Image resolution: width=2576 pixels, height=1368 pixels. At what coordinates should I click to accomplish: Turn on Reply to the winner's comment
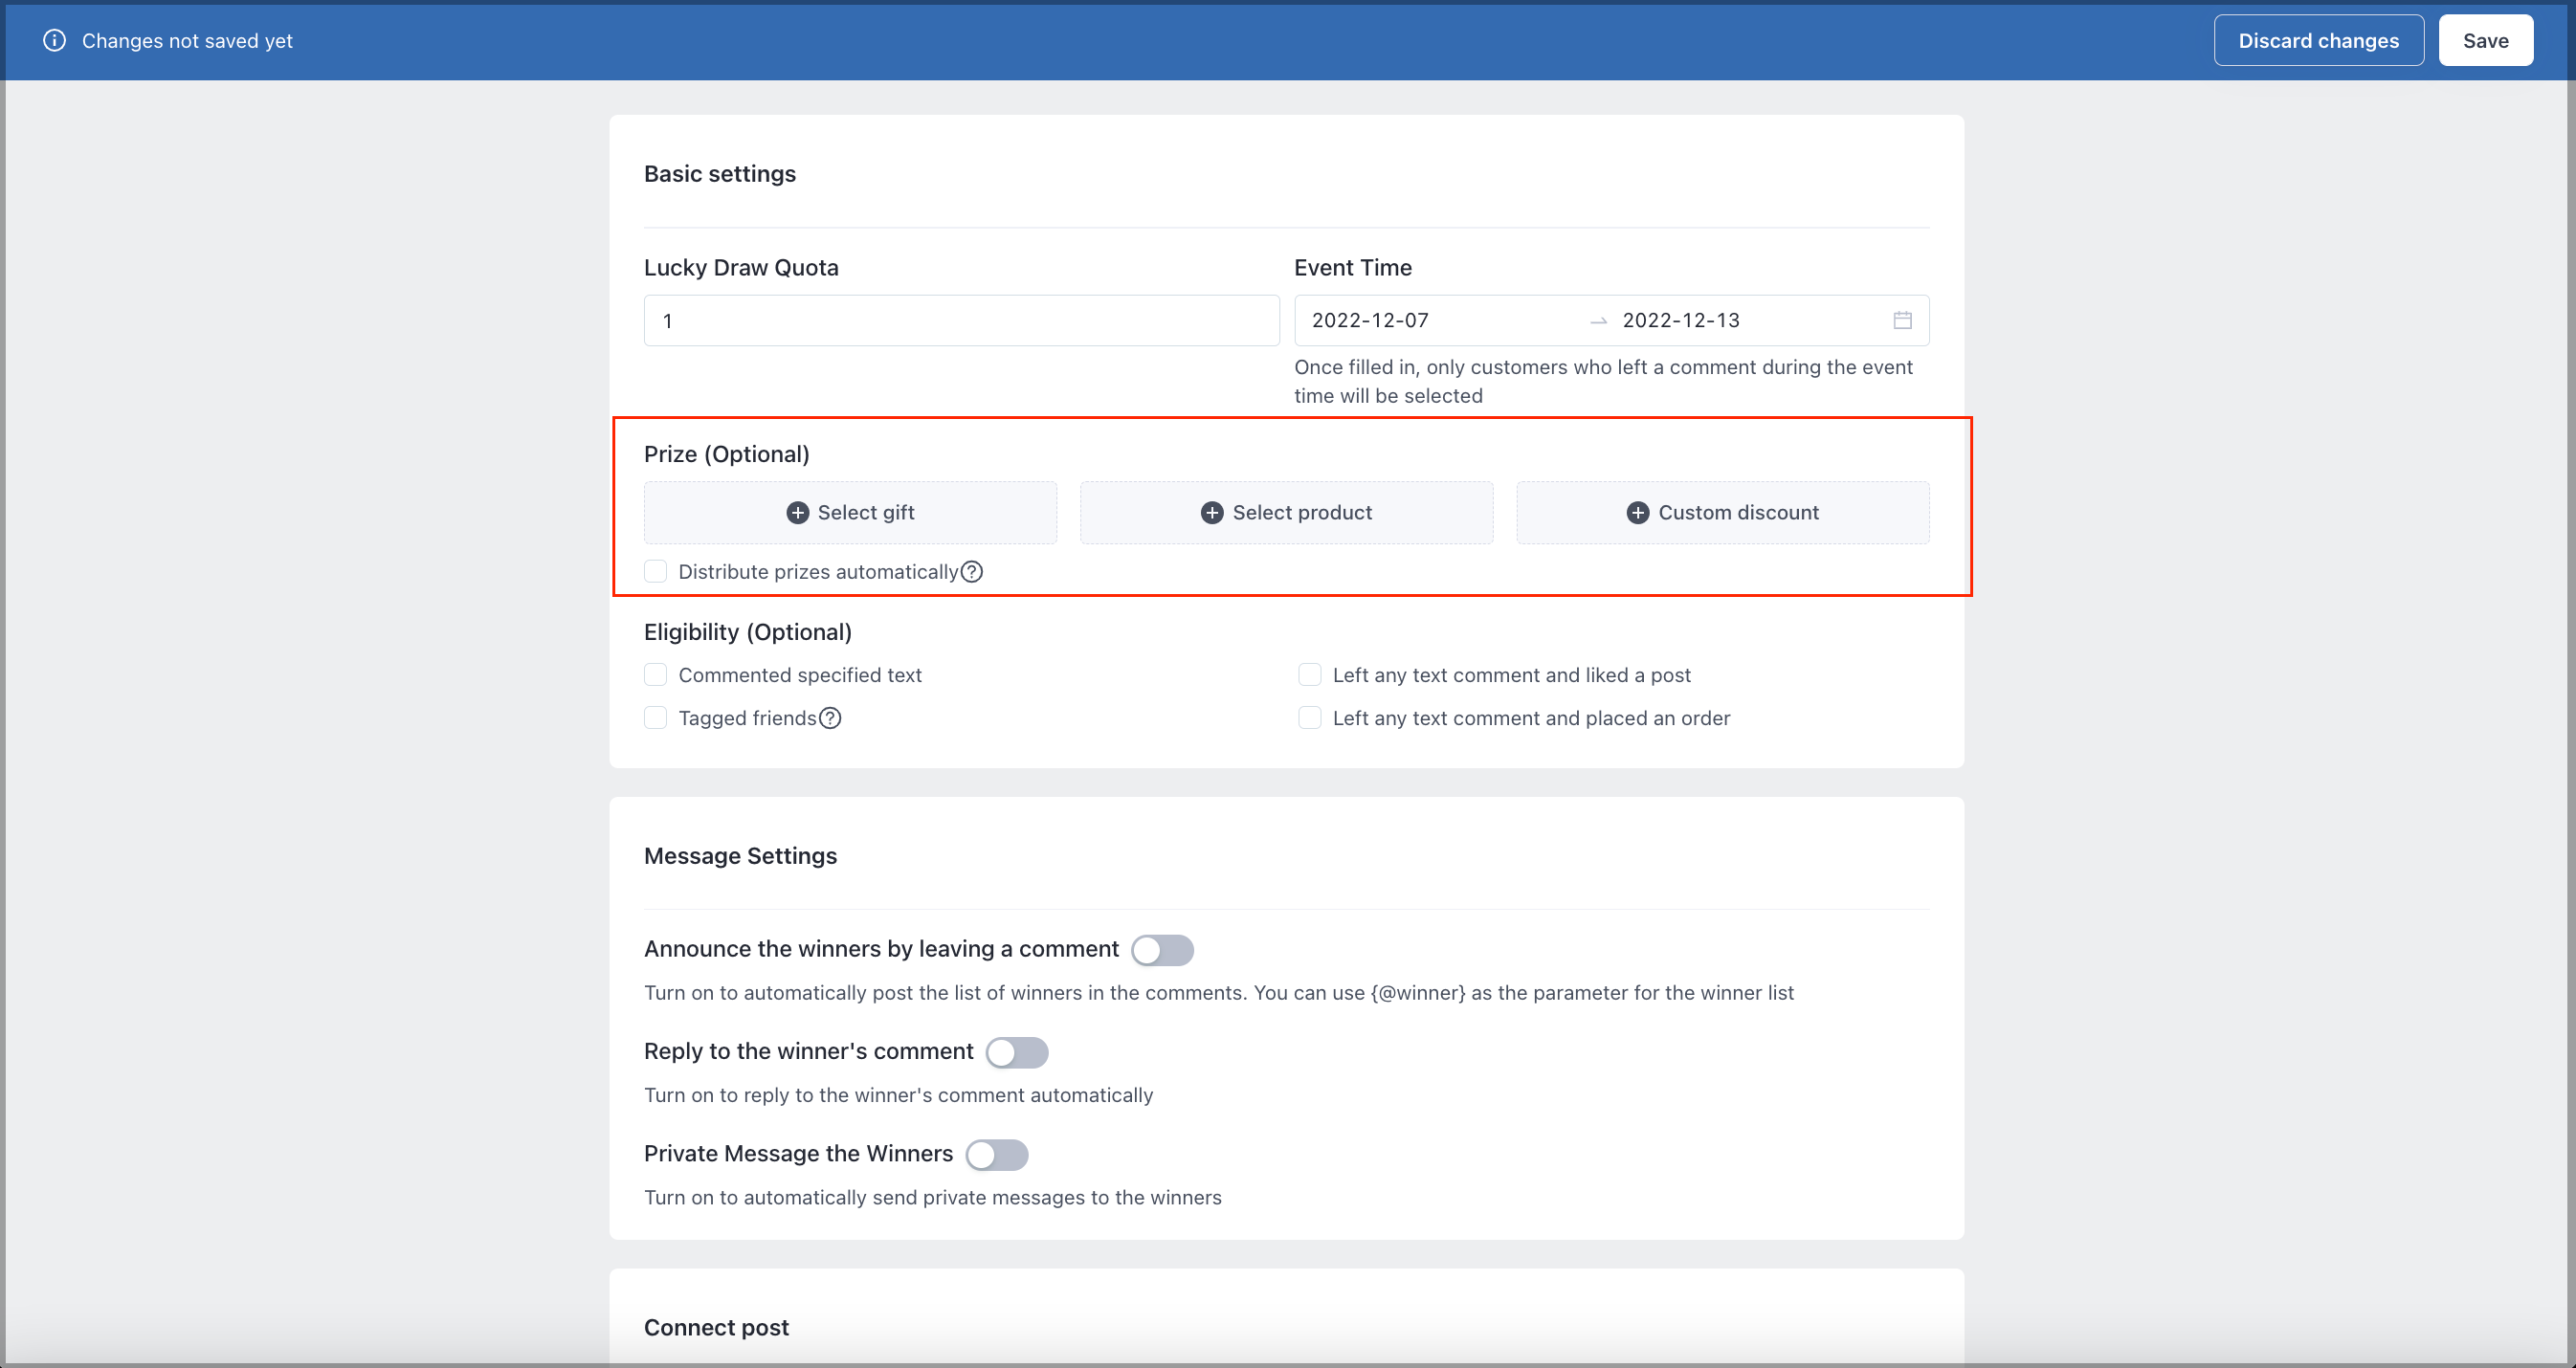tap(1017, 1052)
